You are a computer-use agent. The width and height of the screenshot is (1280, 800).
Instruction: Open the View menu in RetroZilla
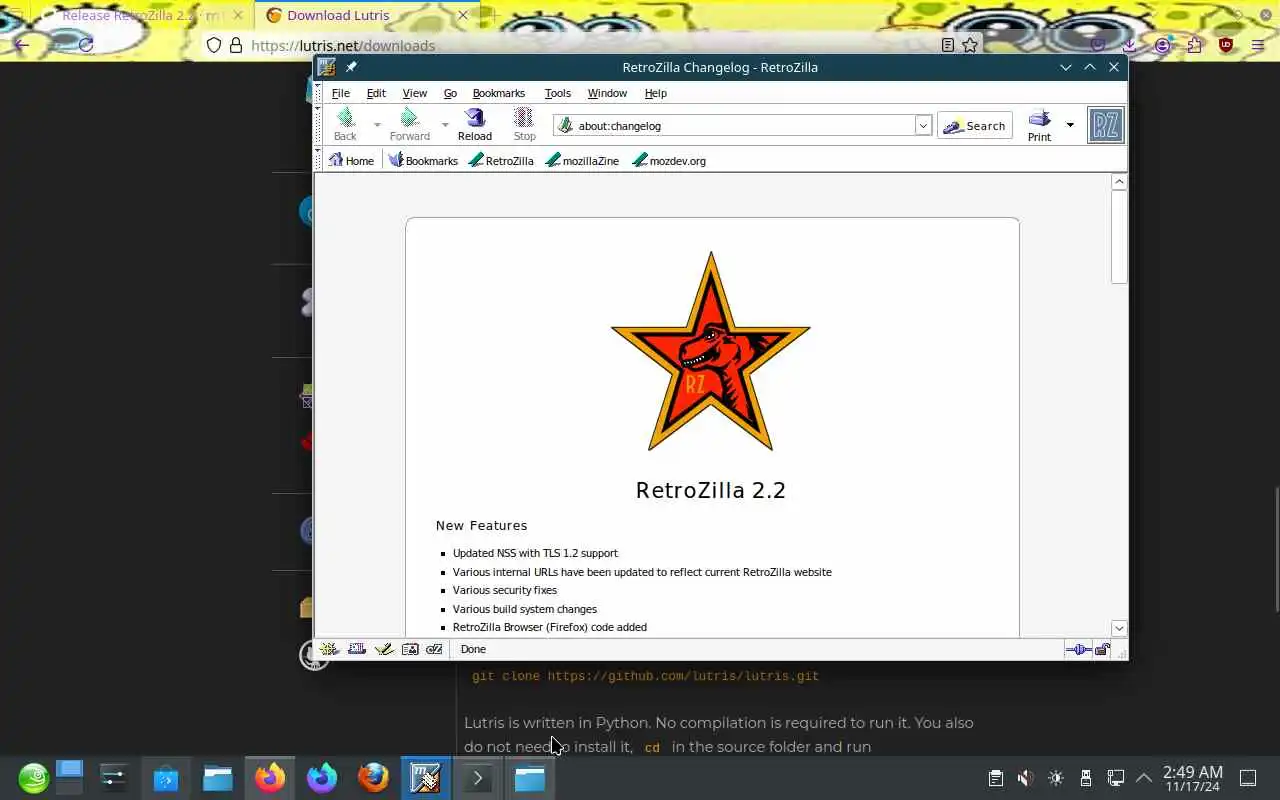click(x=414, y=93)
